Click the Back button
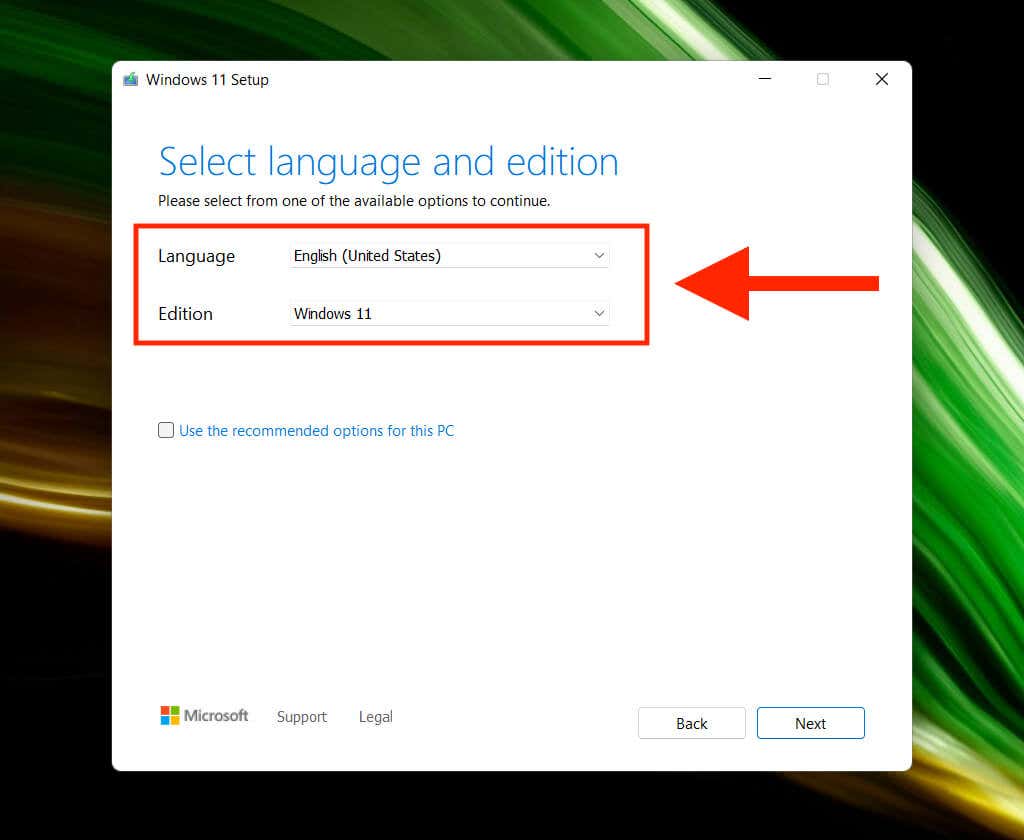Screen dimensions: 1024x840 692,723
